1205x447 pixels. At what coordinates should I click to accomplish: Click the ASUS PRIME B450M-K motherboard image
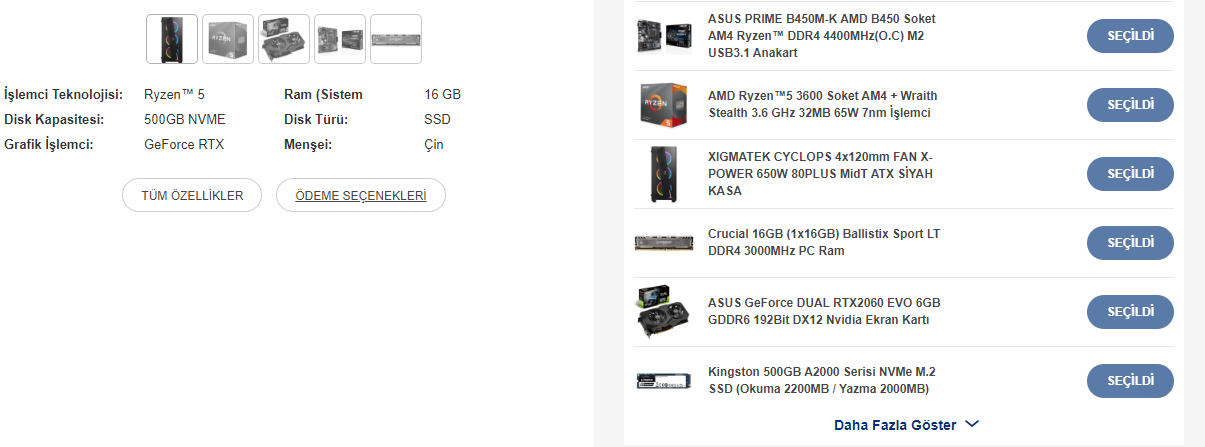(663, 36)
